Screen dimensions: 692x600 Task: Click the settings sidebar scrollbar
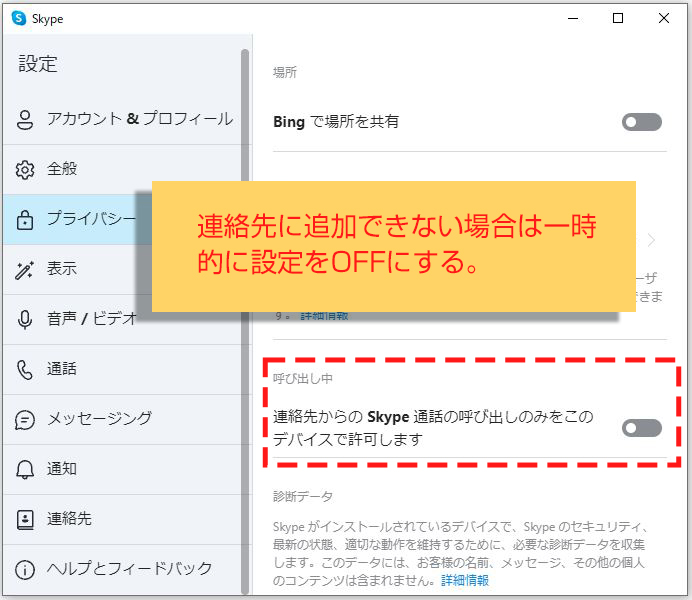245,322
